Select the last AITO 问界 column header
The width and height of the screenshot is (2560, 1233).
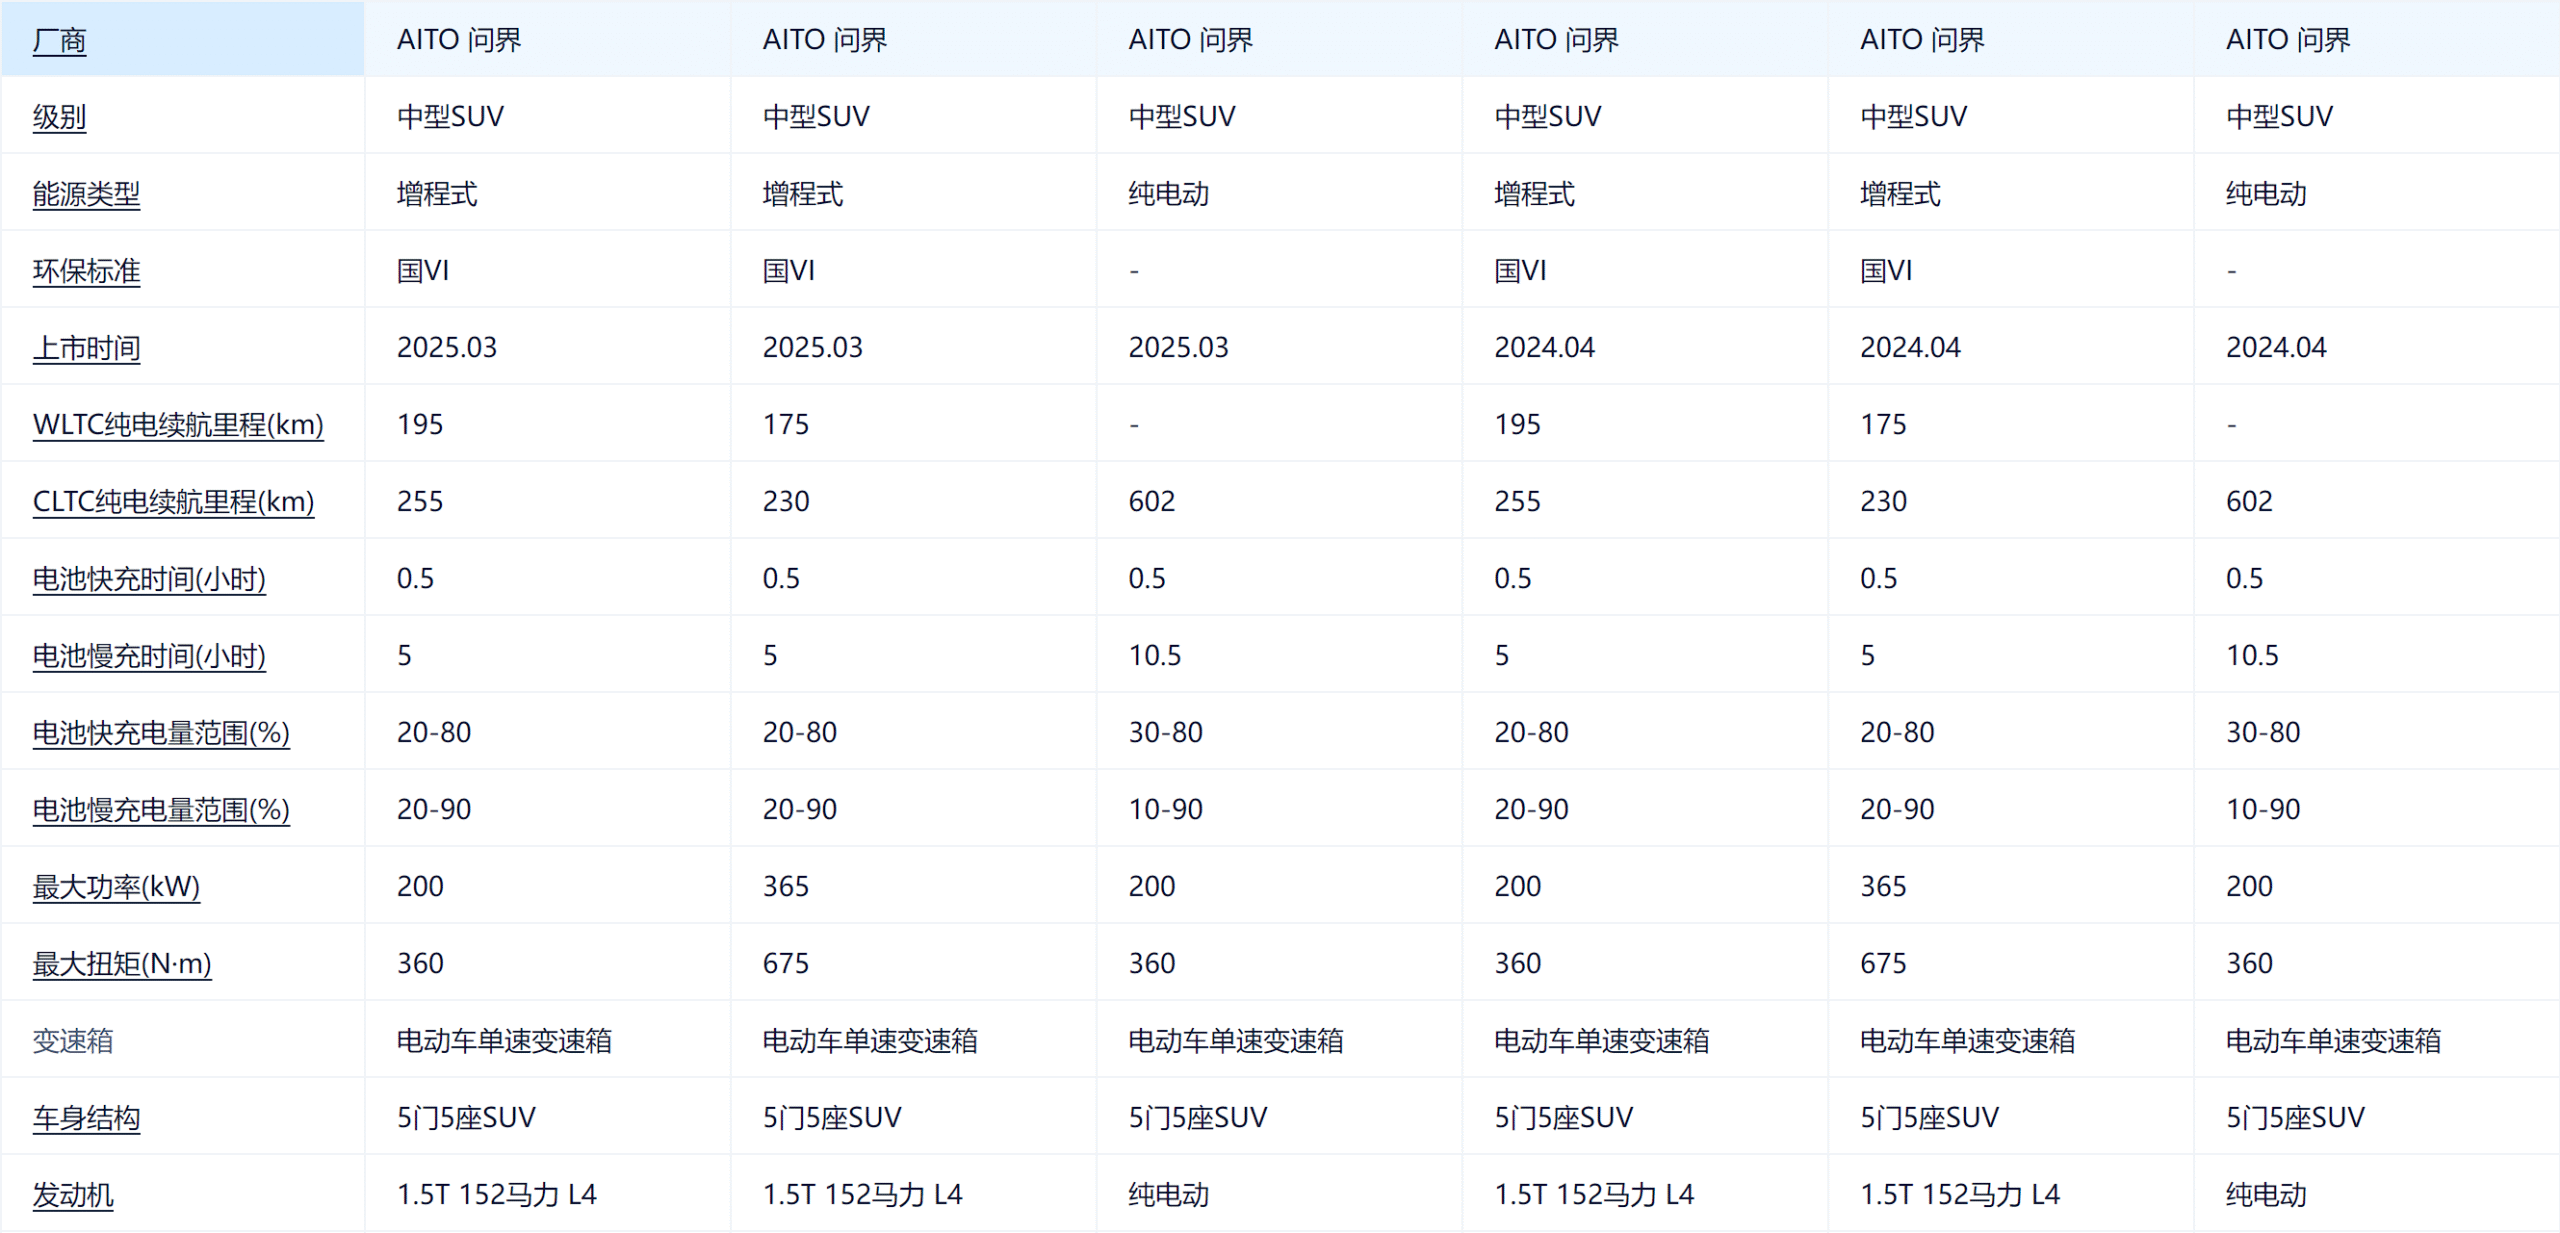pyautogui.click(x=2288, y=40)
